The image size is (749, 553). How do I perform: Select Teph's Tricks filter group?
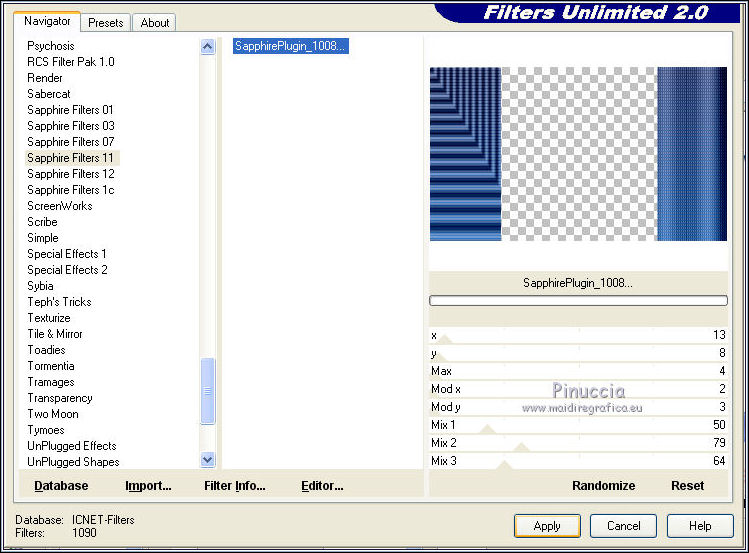coord(59,302)
